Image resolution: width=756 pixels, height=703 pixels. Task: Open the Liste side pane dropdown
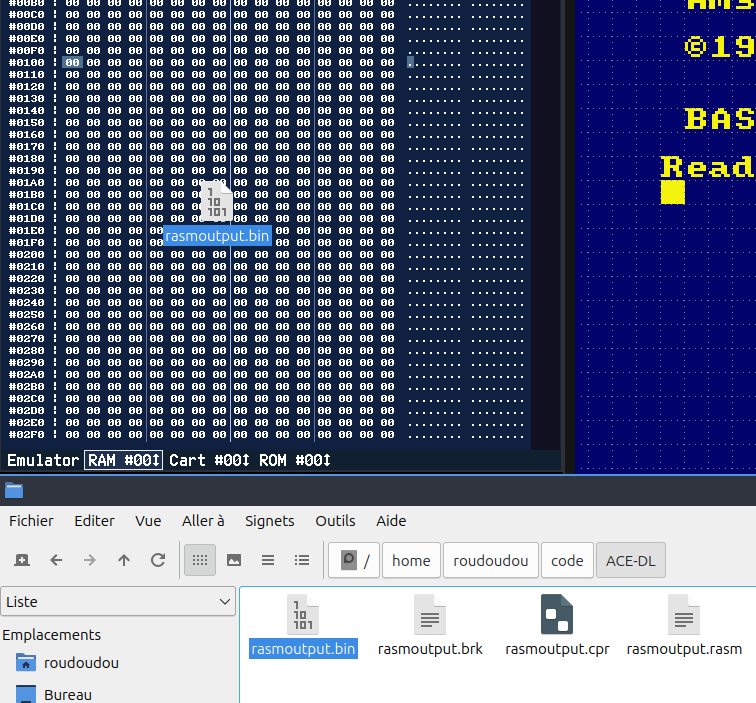pos(118,602)
